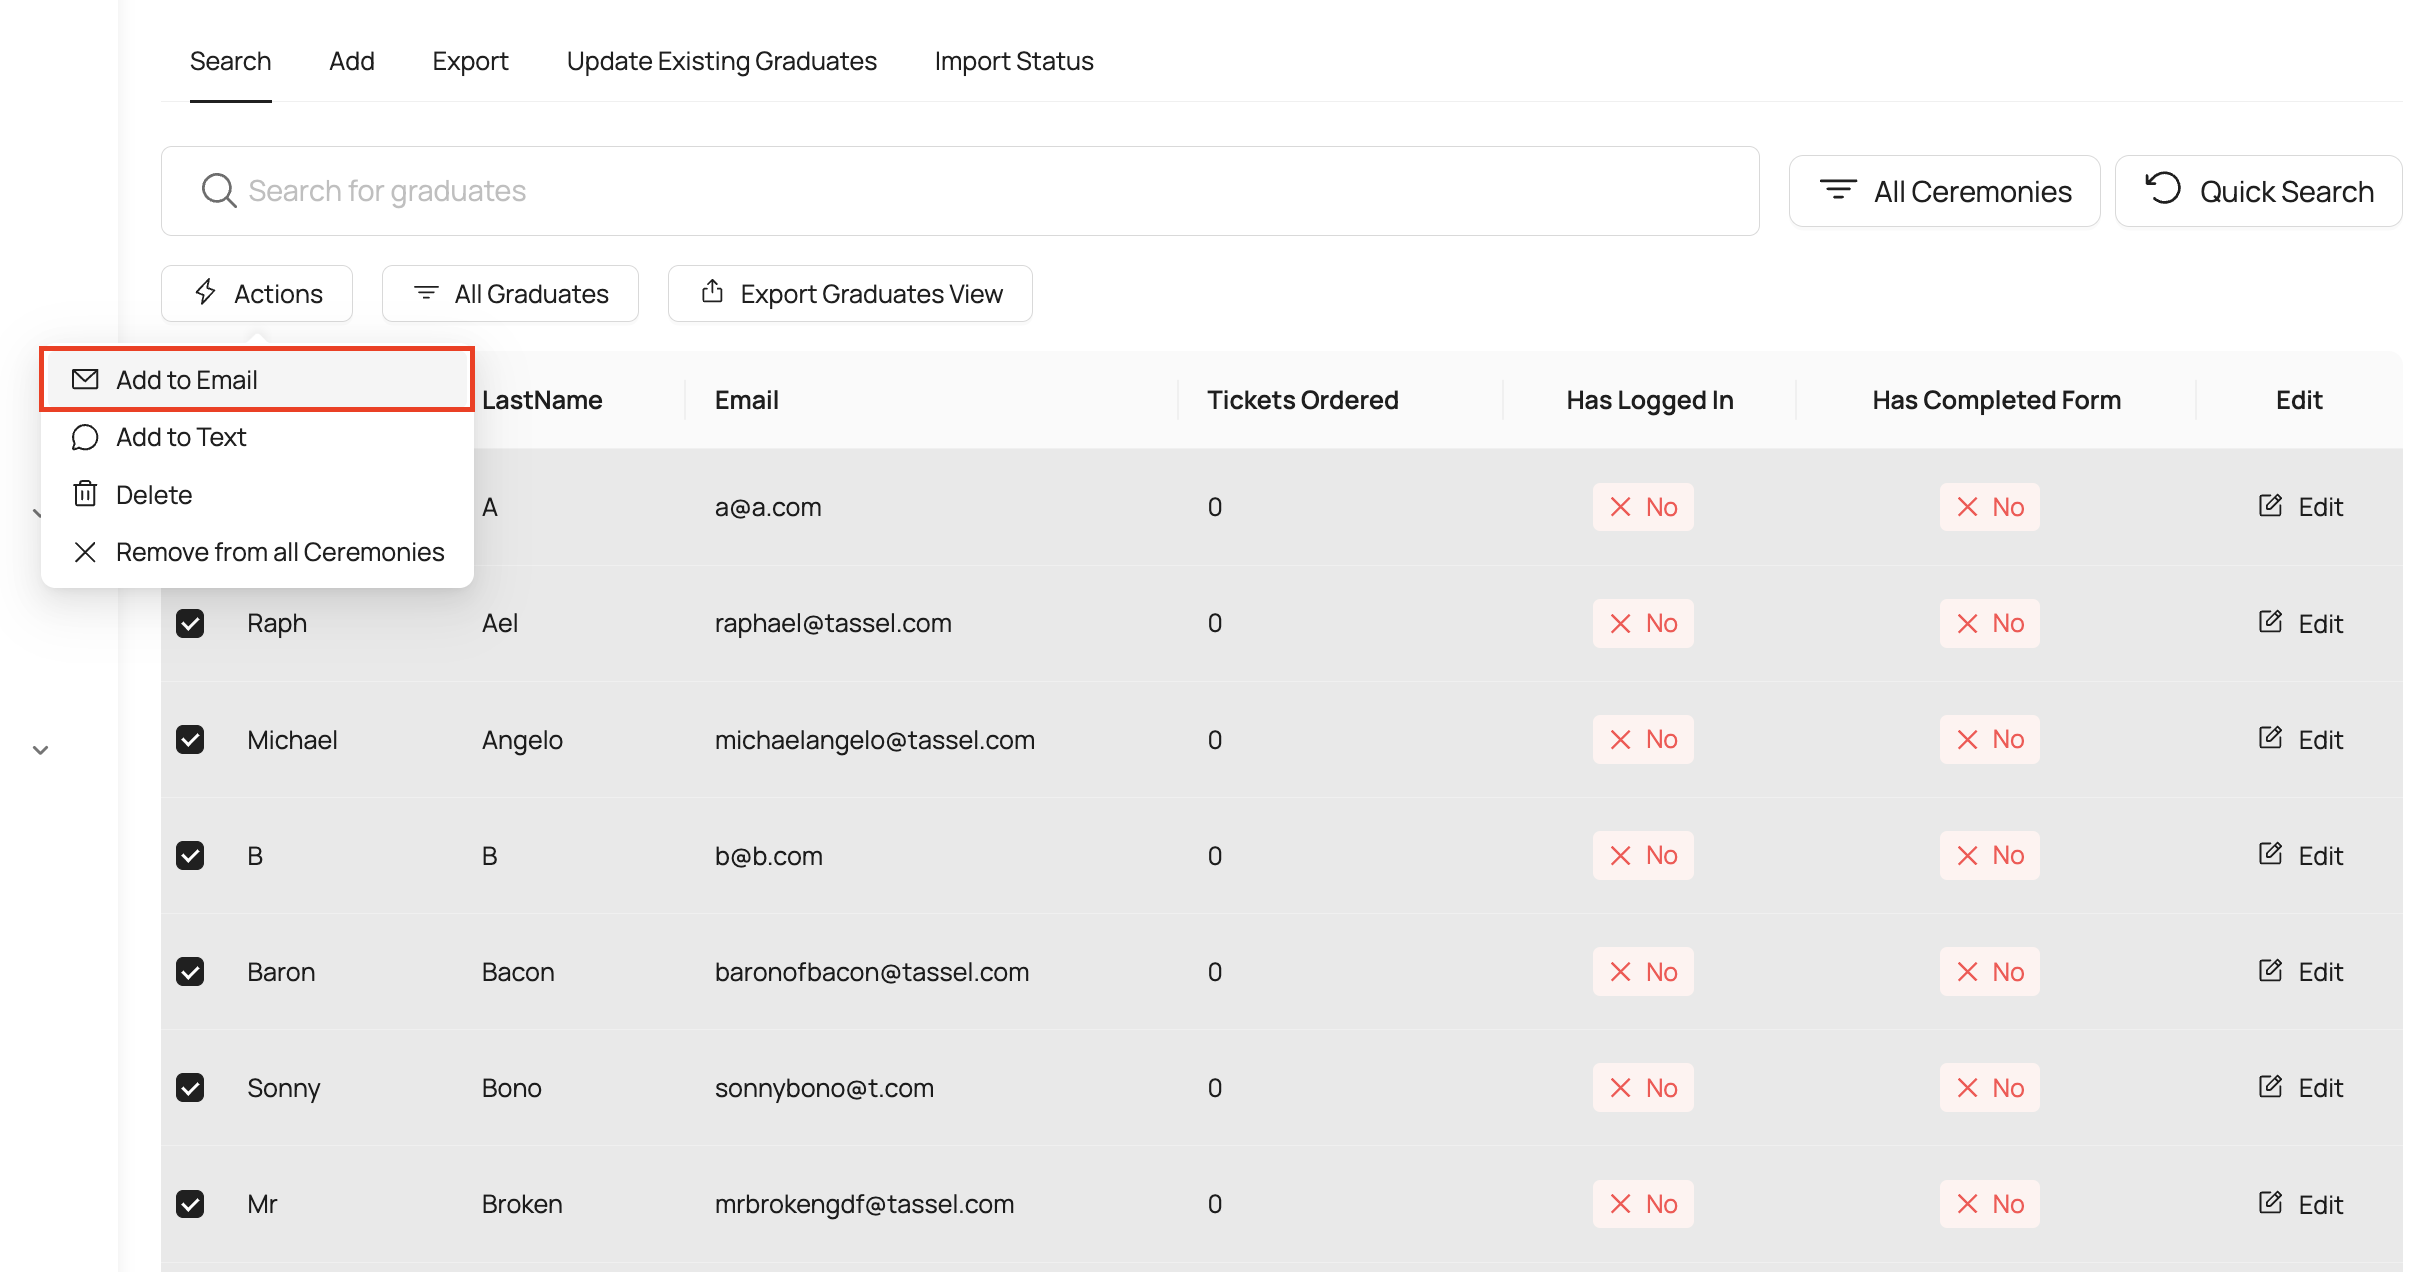Click the envelope icon beside Add to Email

click(85, 379)
